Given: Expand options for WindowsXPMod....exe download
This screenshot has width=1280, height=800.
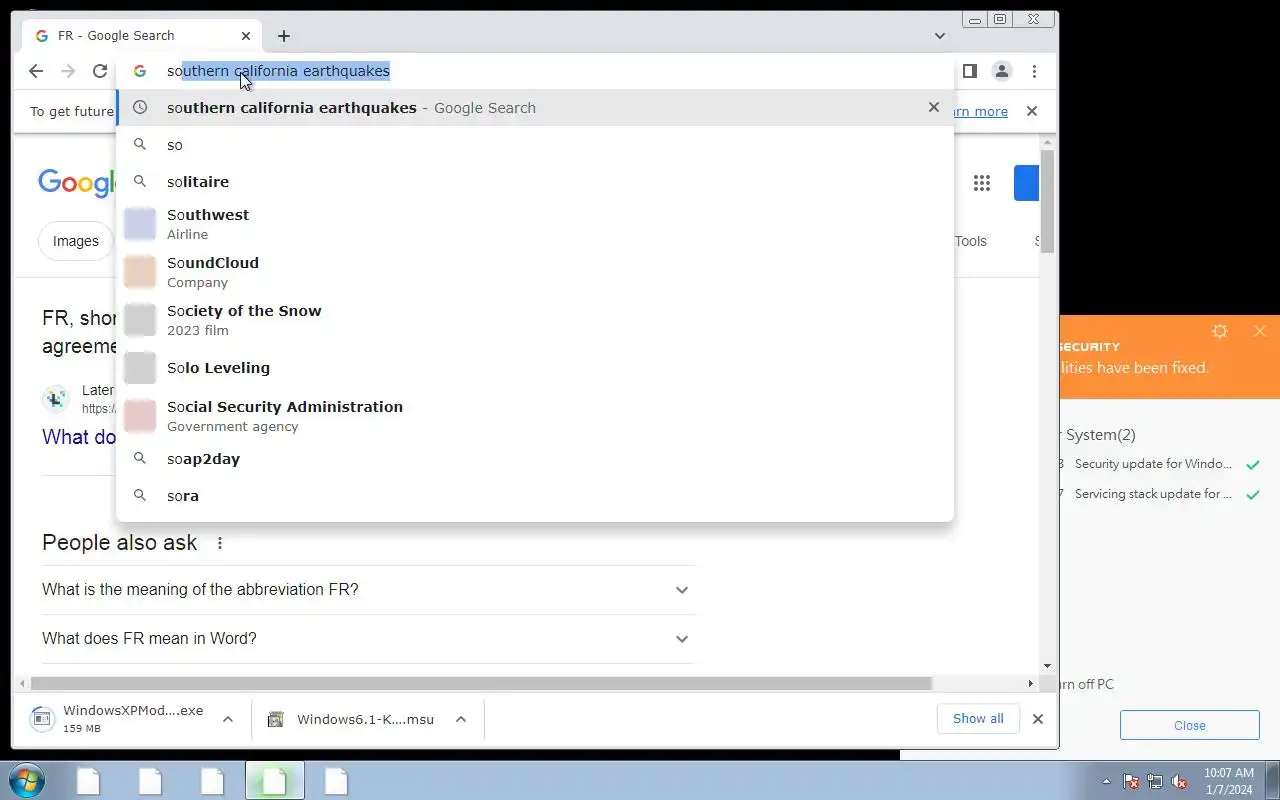Looking at the screenshot, I should 228,719.
